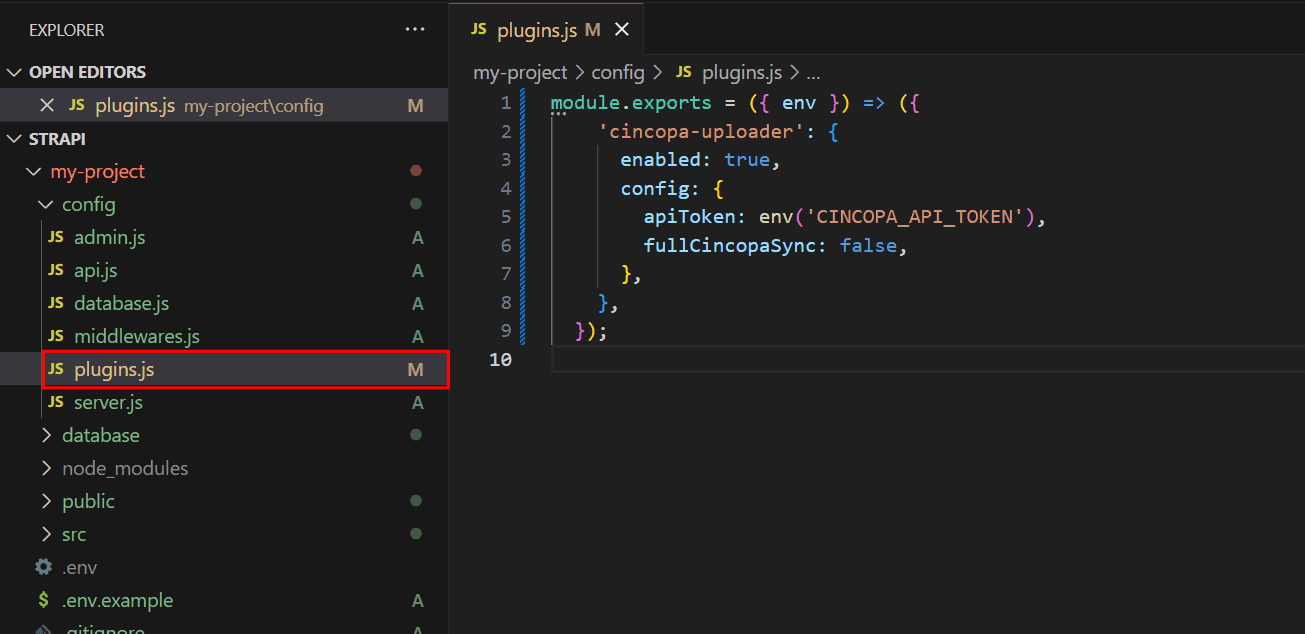
Task: Click the dollar icon of .env.example
Action: 43,600
